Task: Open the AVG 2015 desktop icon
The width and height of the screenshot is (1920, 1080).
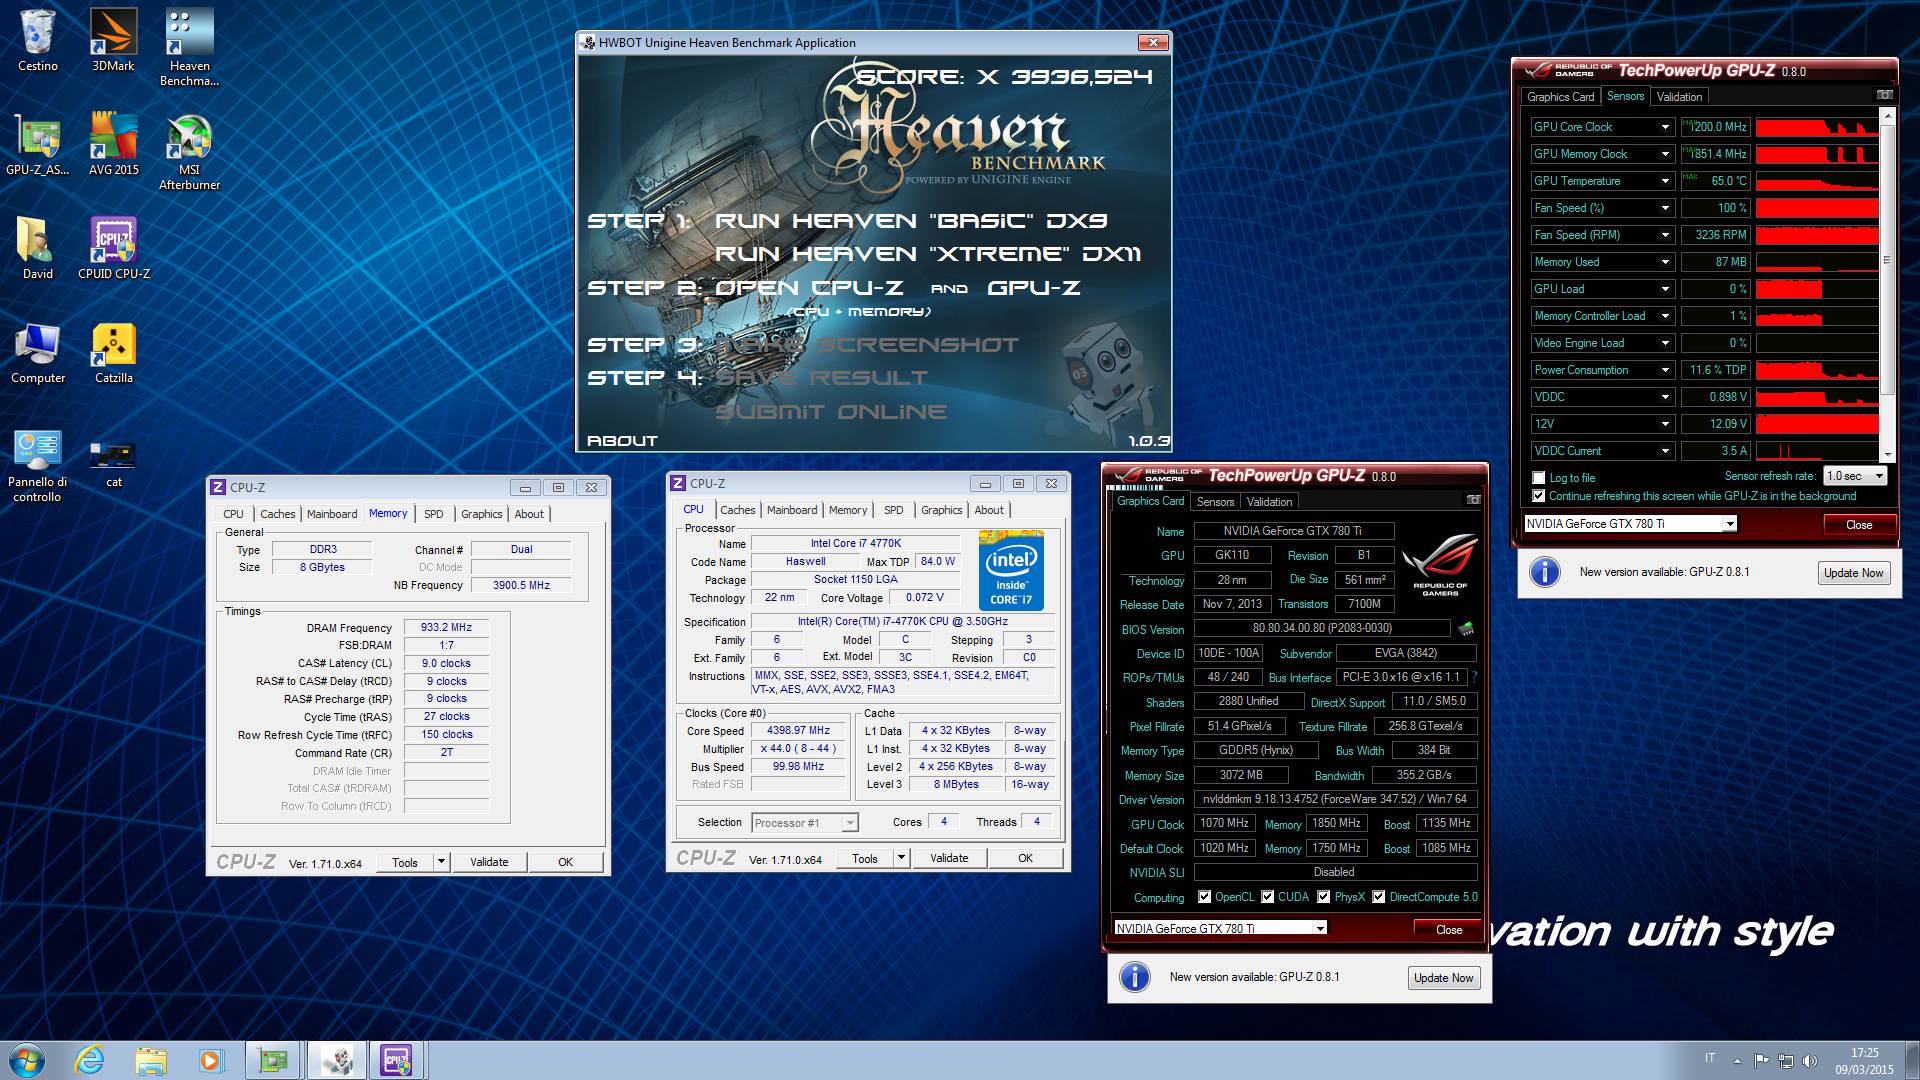Action: 113,144
